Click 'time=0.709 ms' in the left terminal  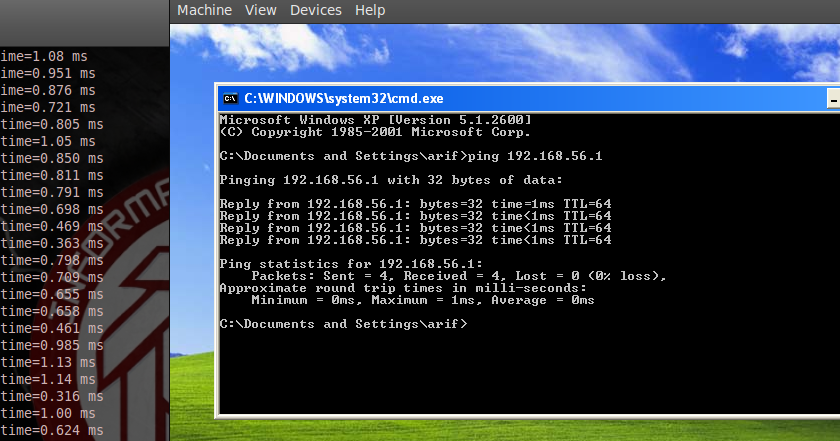[x=52, y=278]
